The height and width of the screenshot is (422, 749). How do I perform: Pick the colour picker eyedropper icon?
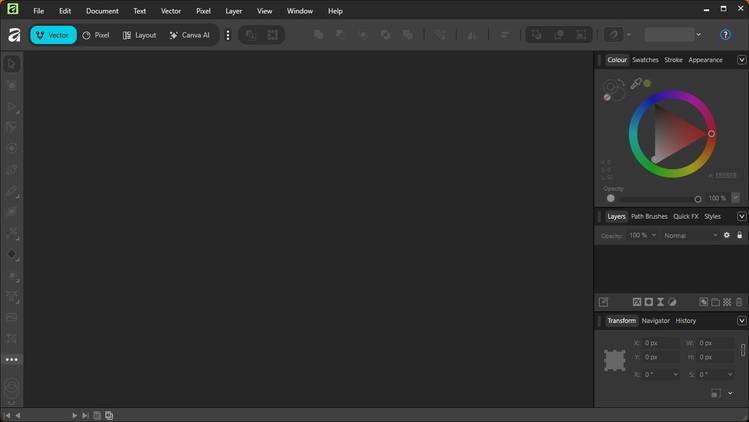[635, 84]
